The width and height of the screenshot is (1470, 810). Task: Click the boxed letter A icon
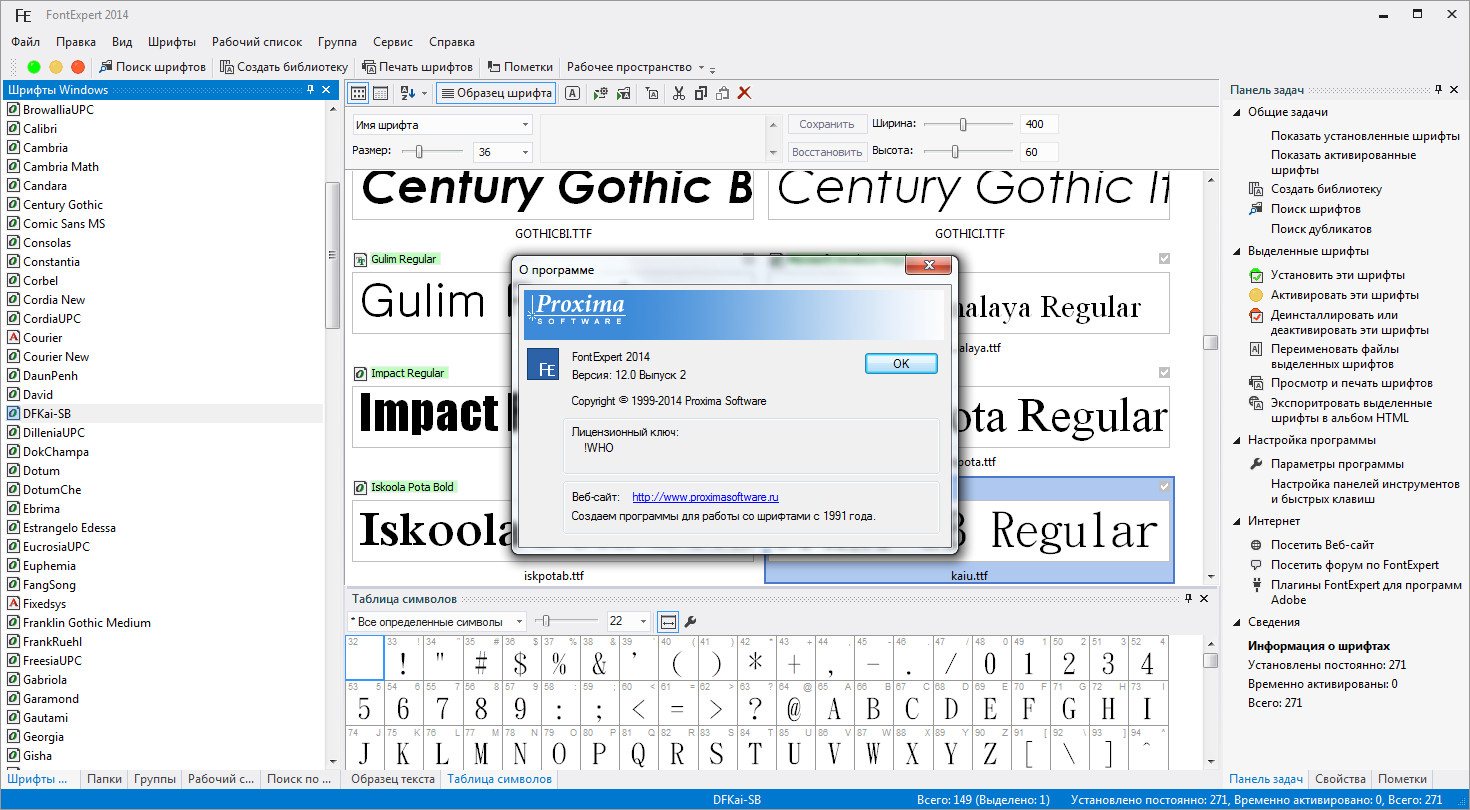[572, 93]
